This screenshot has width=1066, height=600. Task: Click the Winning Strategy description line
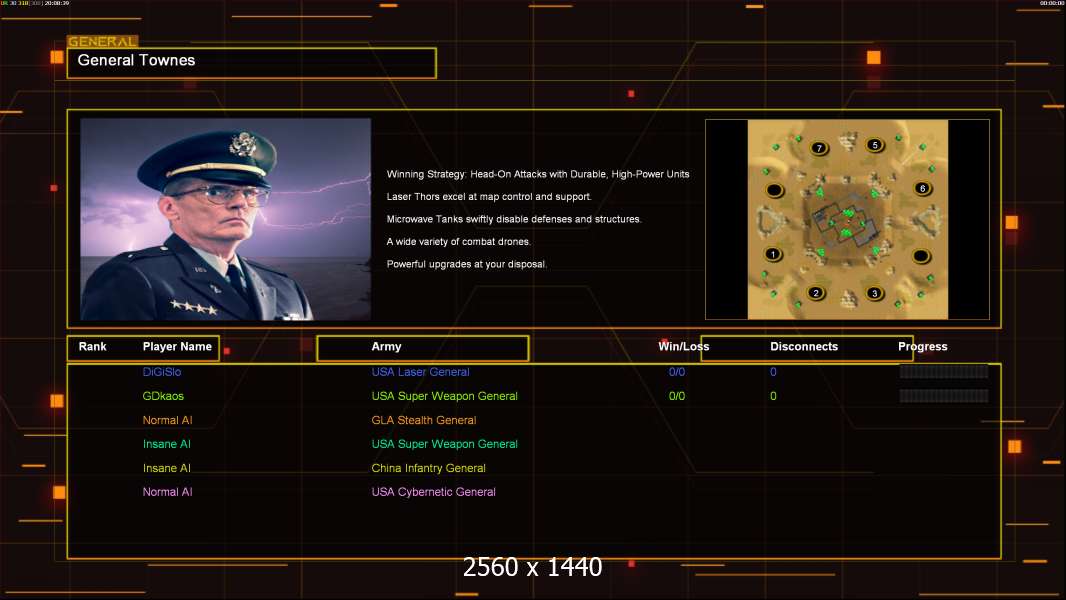point(538,174)
